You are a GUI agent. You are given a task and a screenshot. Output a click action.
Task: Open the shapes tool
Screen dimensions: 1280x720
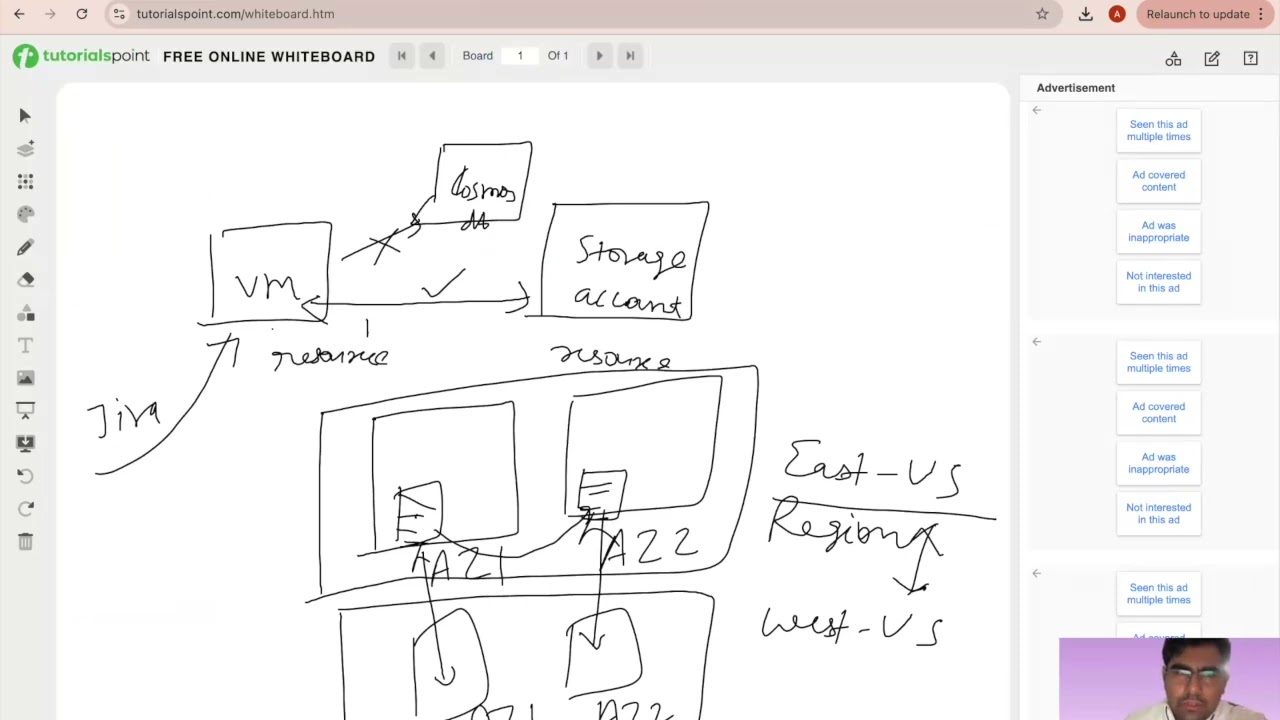click(x=25, y=313)
